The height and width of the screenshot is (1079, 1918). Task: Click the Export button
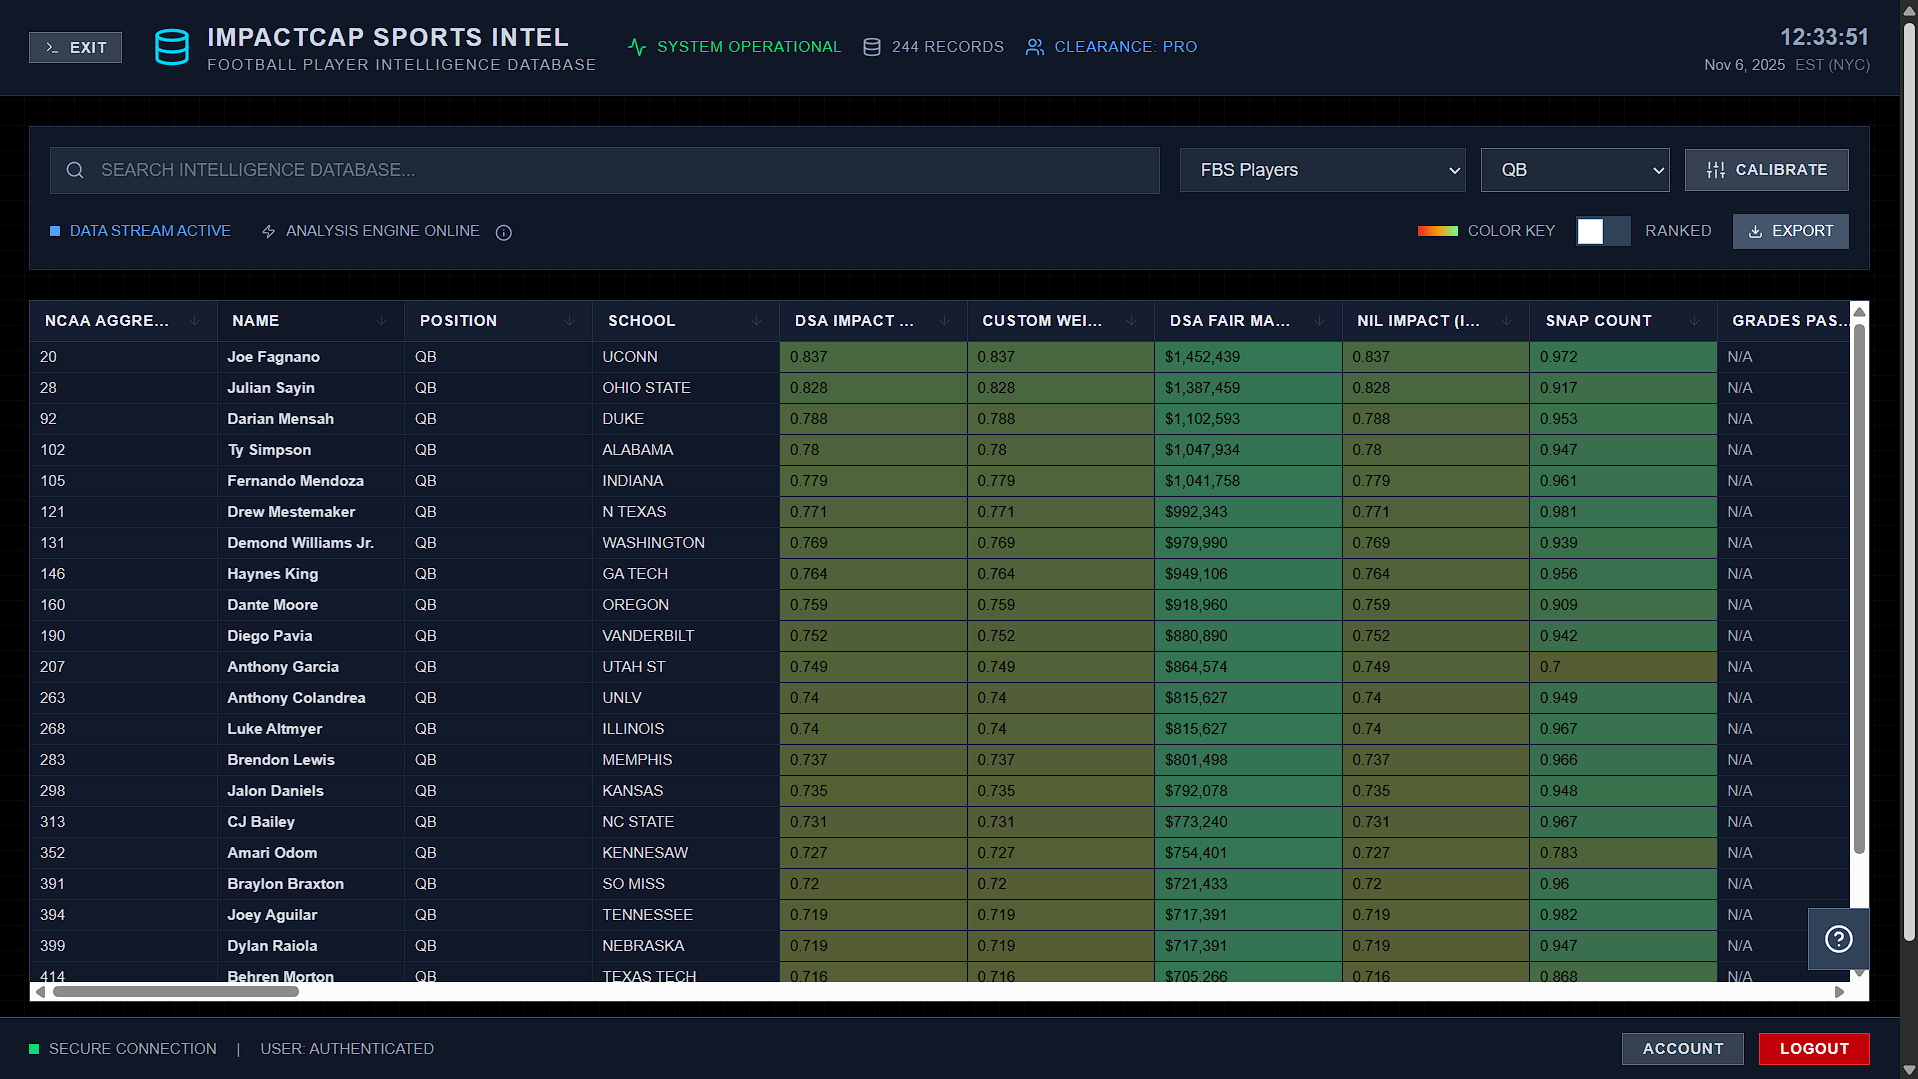click(x=1790, y=231)
